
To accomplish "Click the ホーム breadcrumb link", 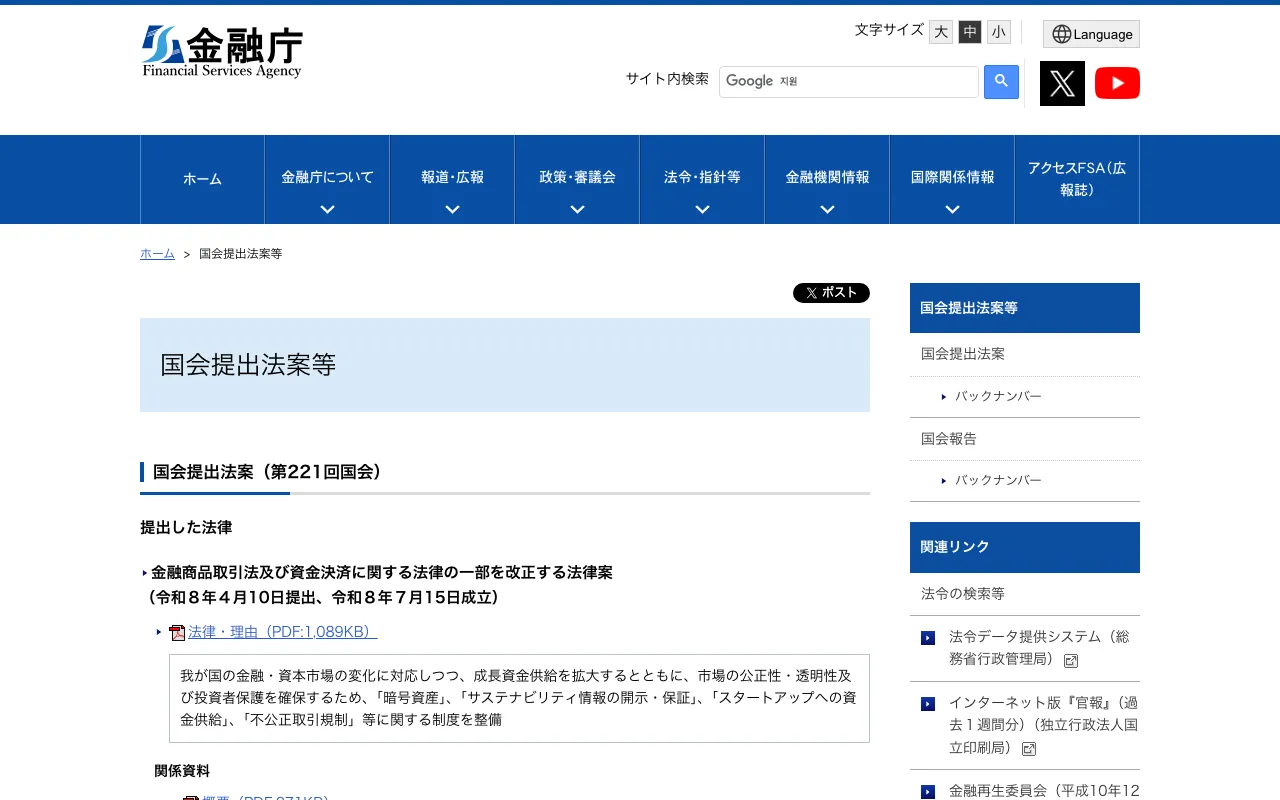I will point(157,254).
